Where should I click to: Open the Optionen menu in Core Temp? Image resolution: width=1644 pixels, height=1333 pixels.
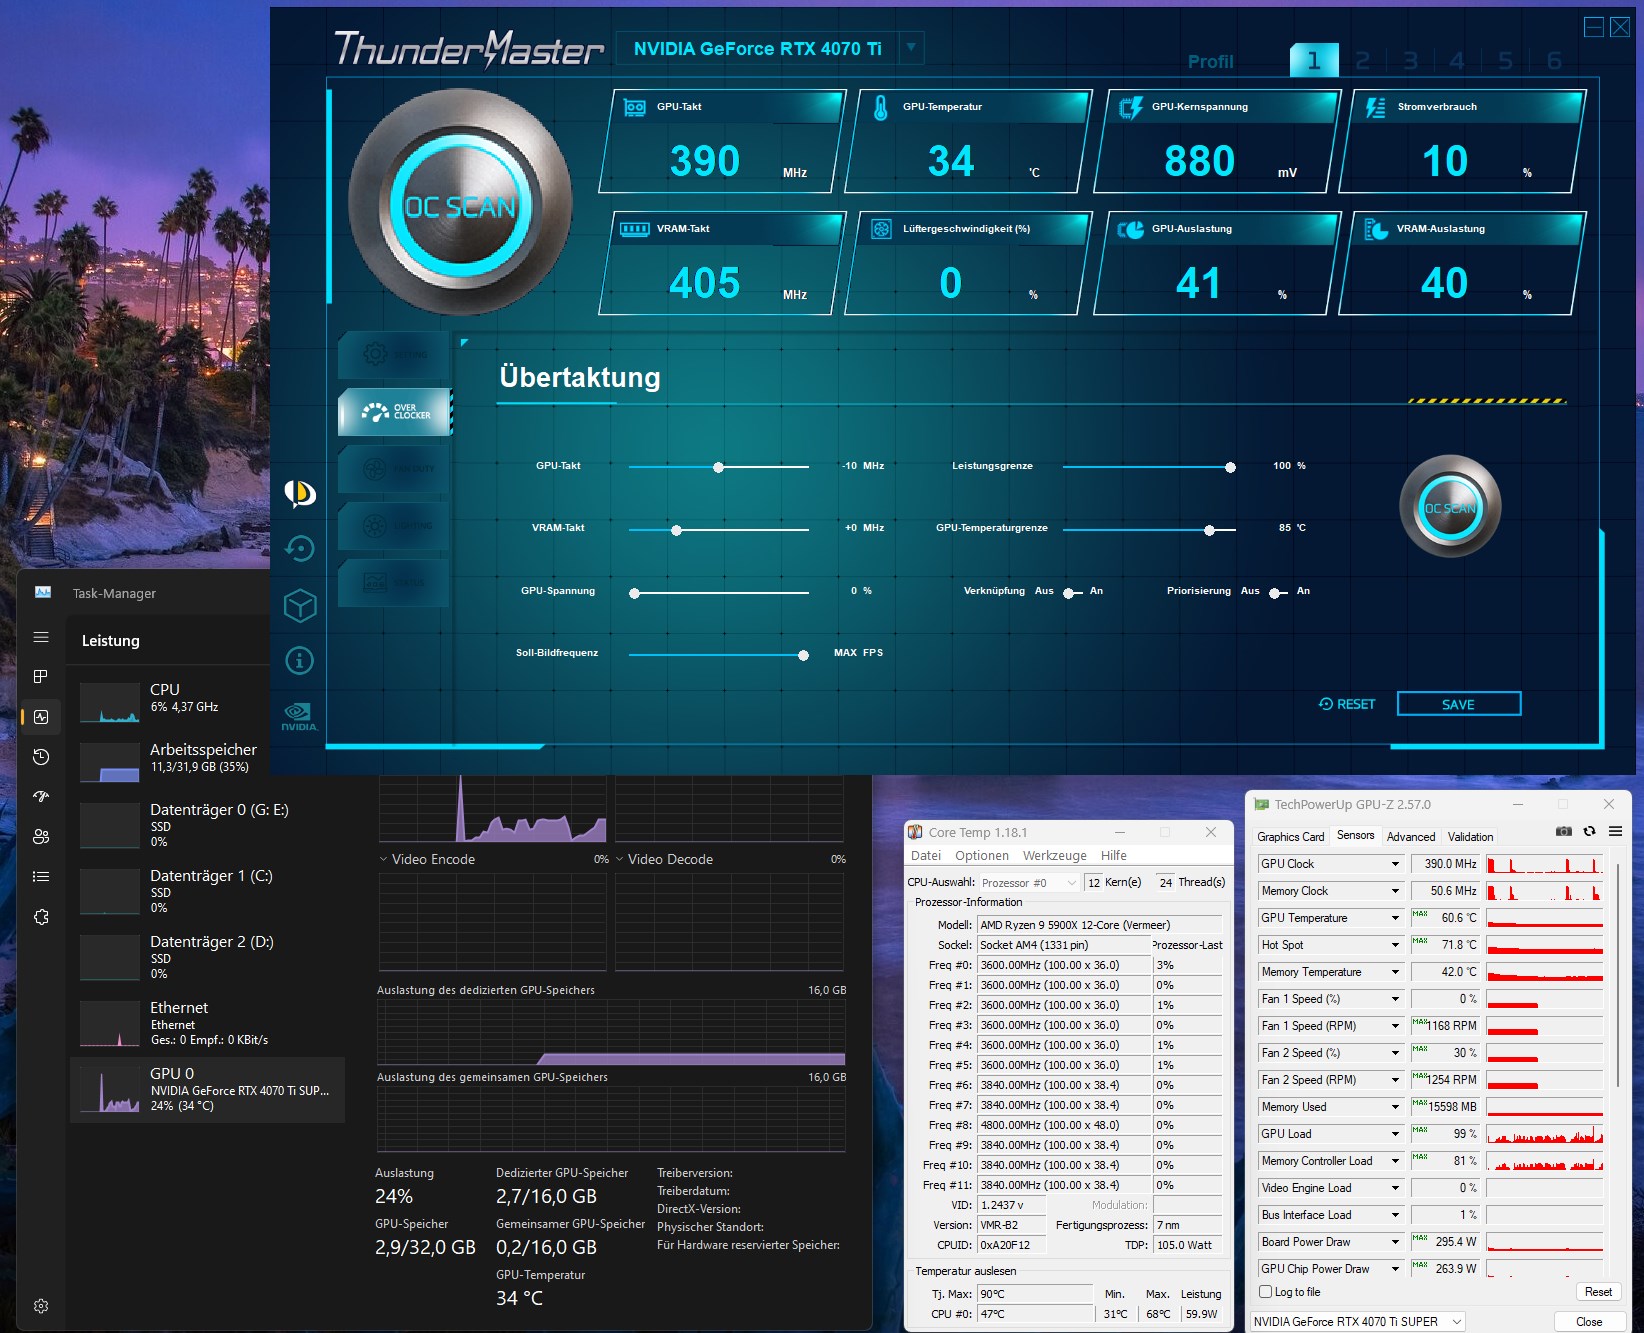[x=982, y=856]
